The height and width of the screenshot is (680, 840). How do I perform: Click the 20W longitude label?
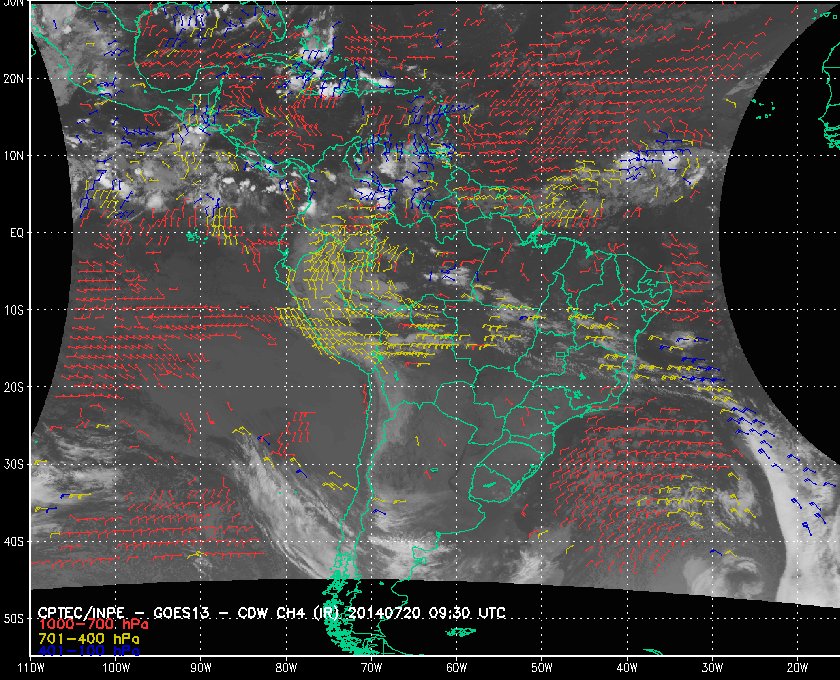[797, 668]
